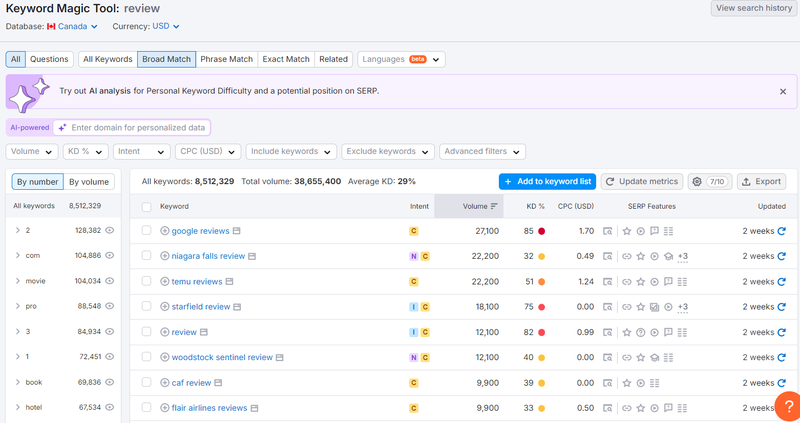Open the flair airlines reviews keyword link
Viewport: 800px width, 423px height.
point(209,408)
